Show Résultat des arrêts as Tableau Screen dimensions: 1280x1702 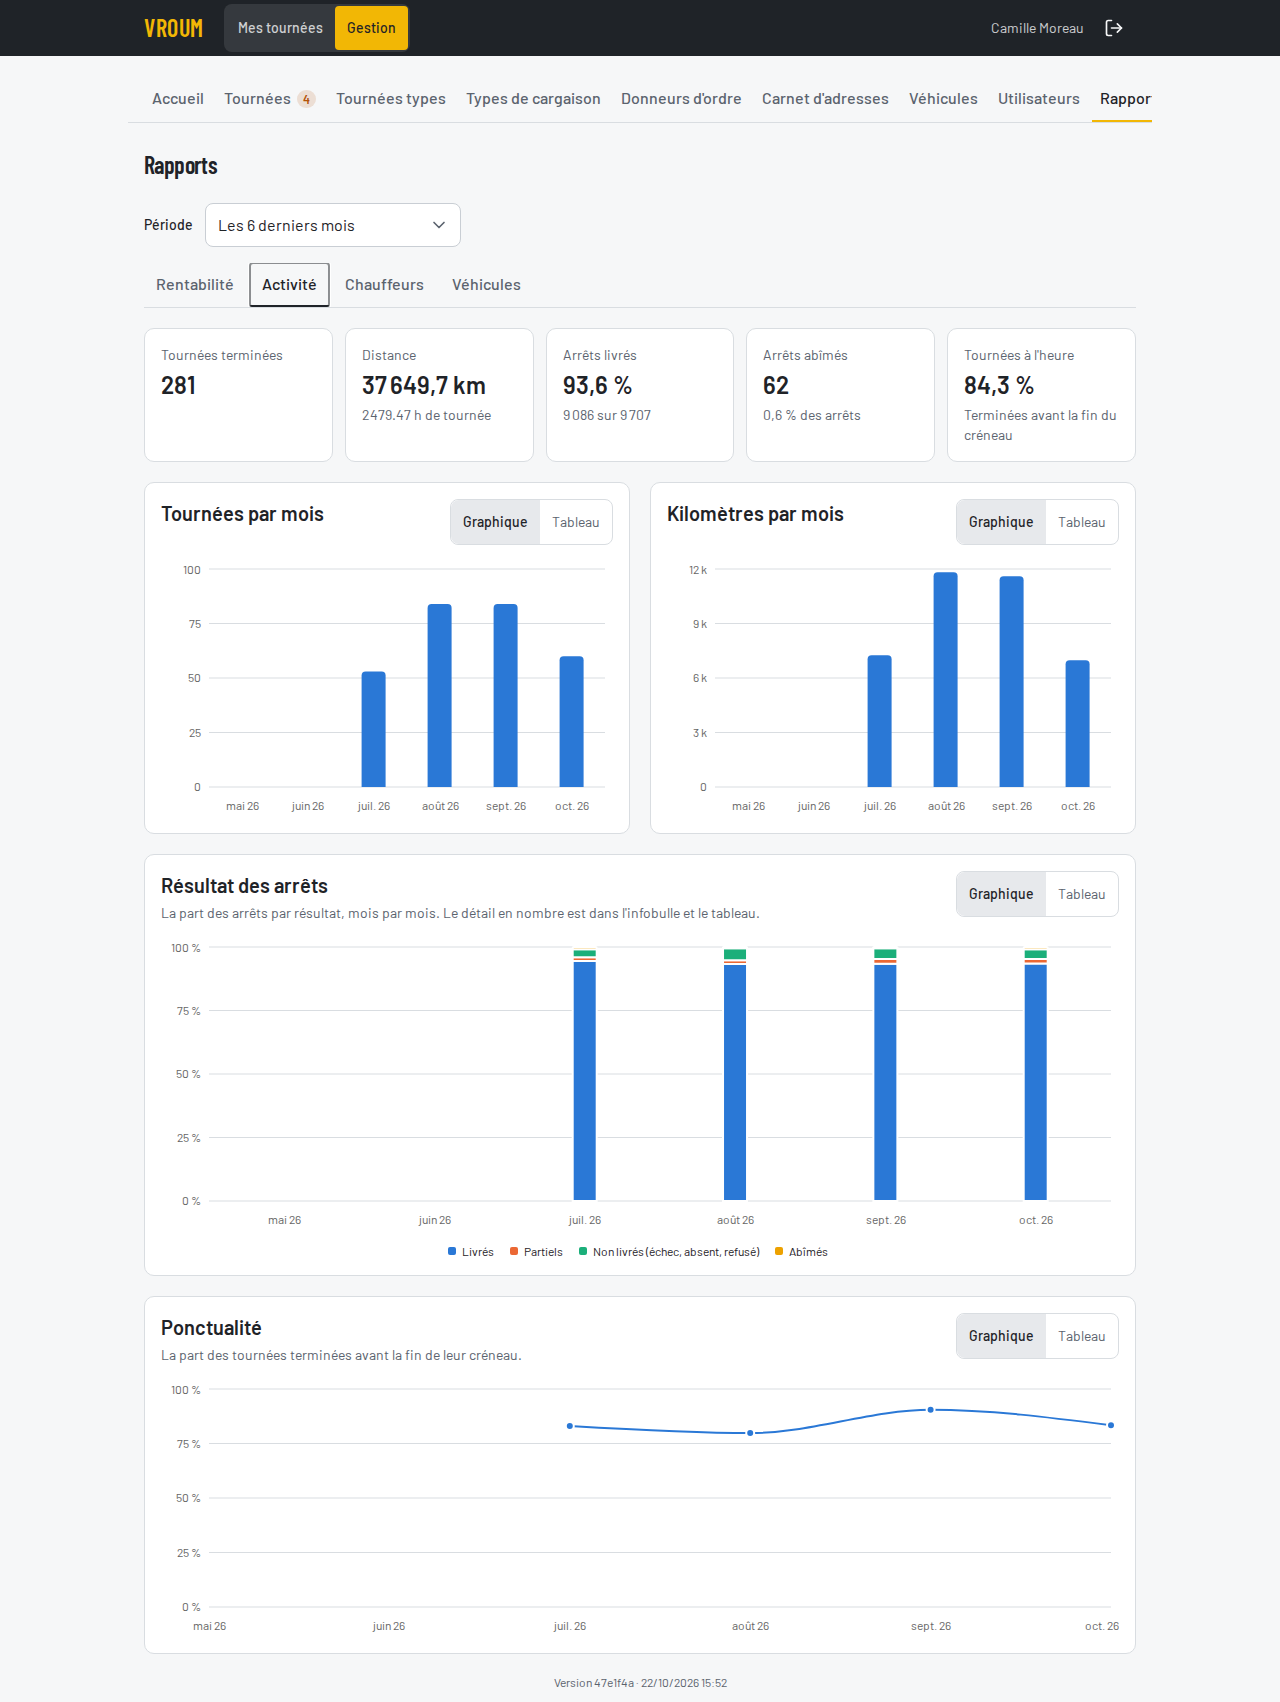pos(1082,894)
